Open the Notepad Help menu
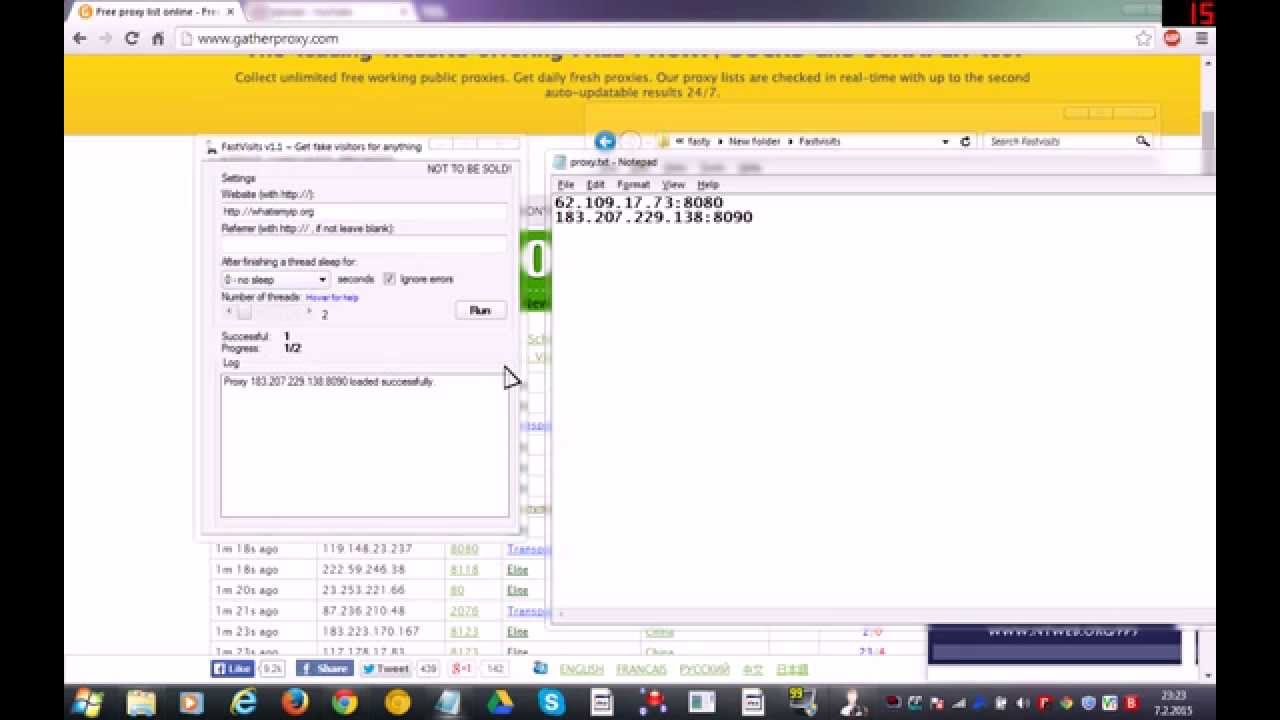Viewport: 1280px width, 720px height. [708, 185]
